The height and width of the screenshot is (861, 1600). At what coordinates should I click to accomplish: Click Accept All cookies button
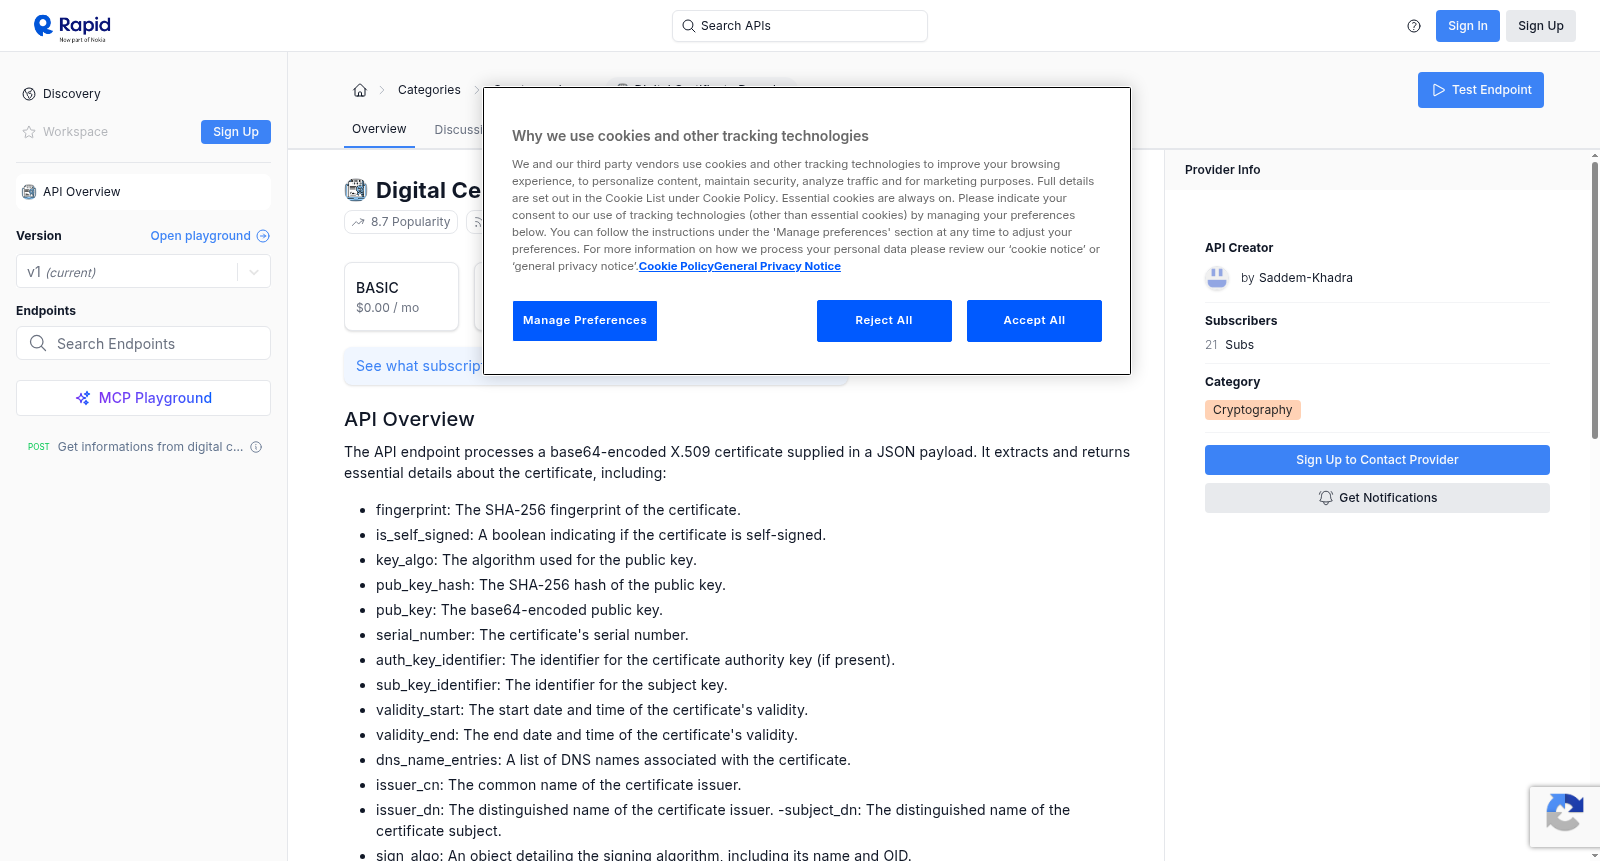click(x=1034, y=321)
